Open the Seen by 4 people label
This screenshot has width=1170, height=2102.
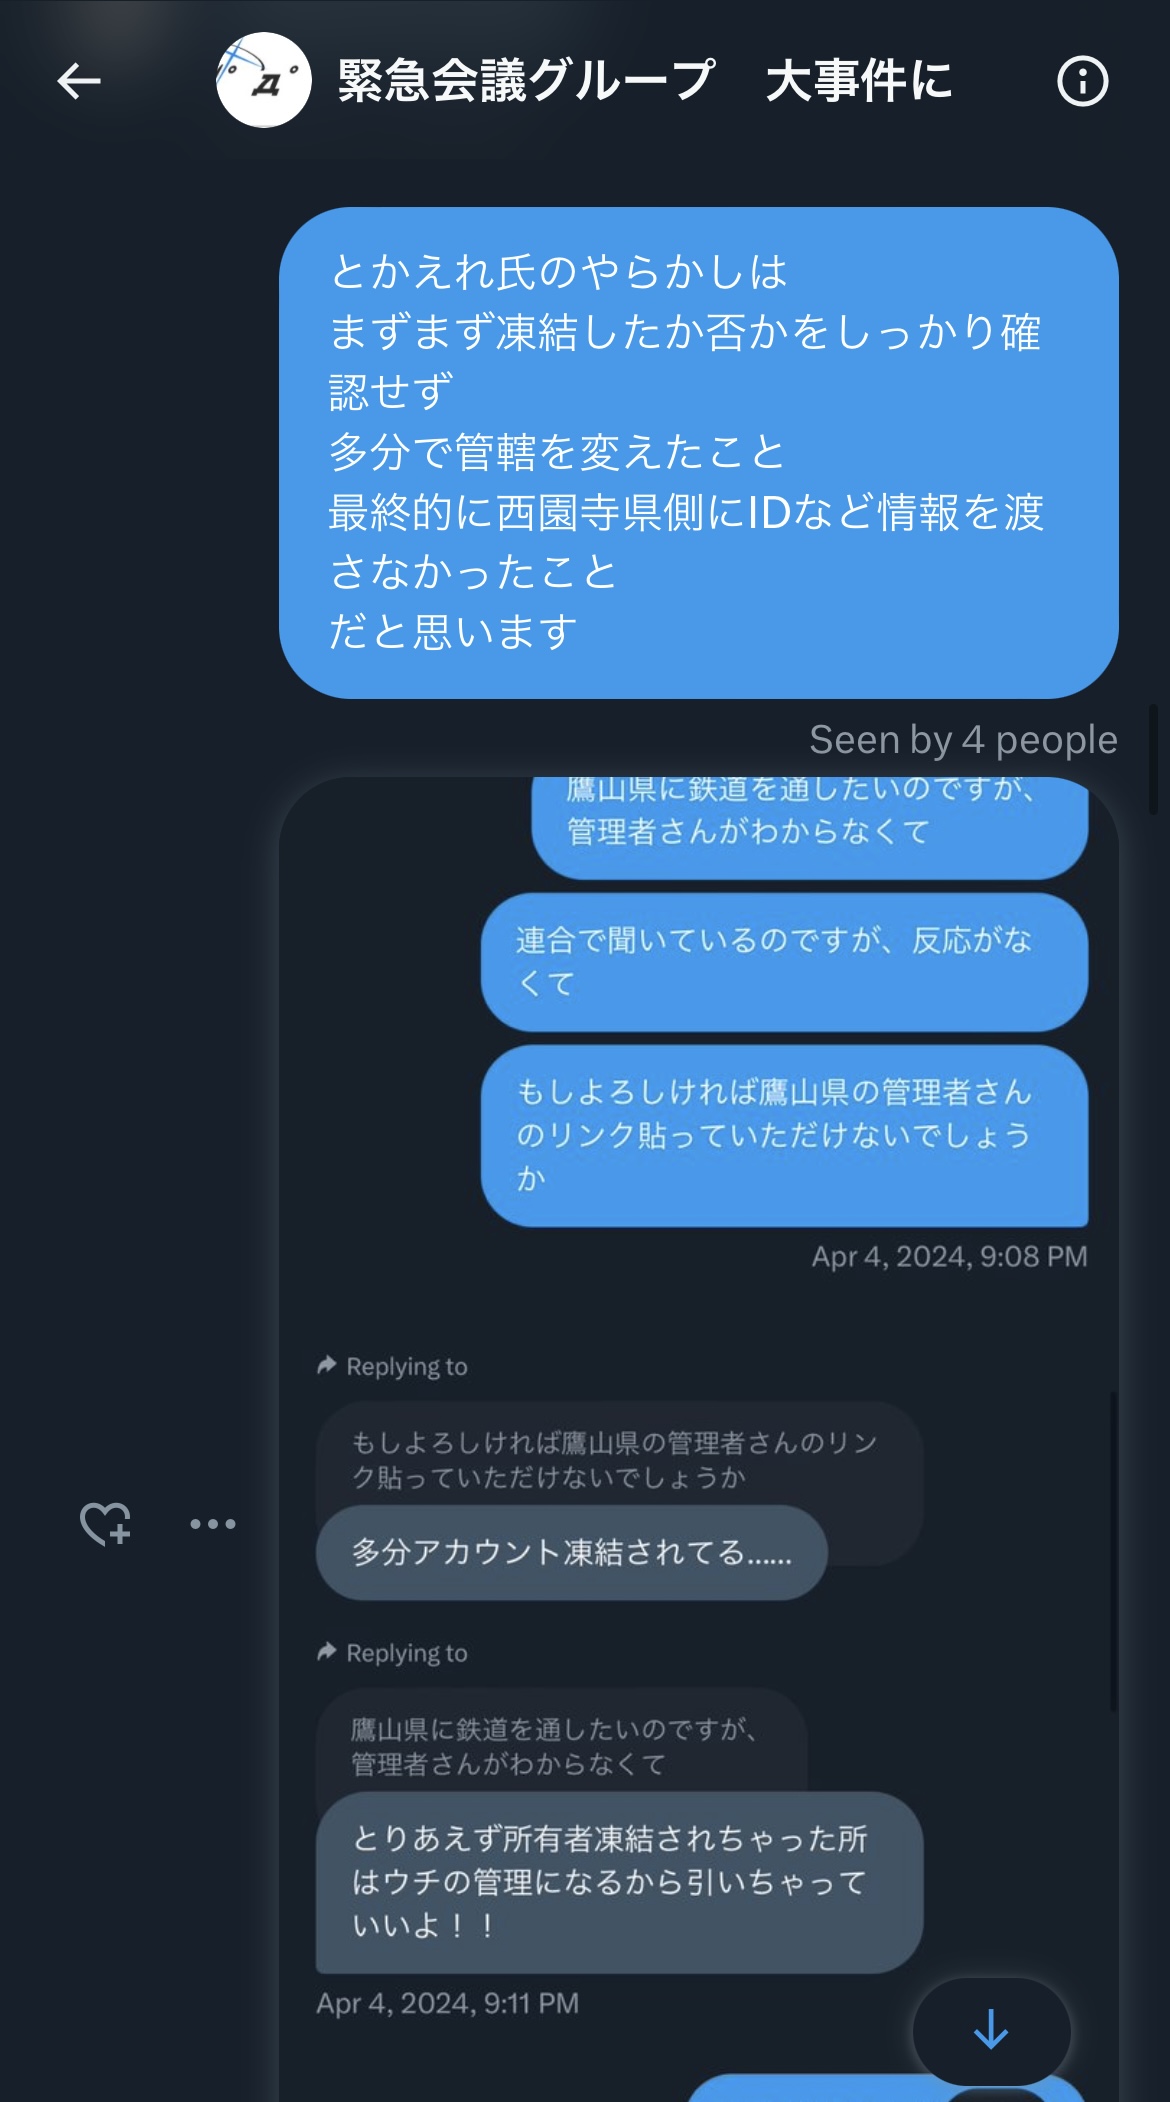click(x=963, y=740)
